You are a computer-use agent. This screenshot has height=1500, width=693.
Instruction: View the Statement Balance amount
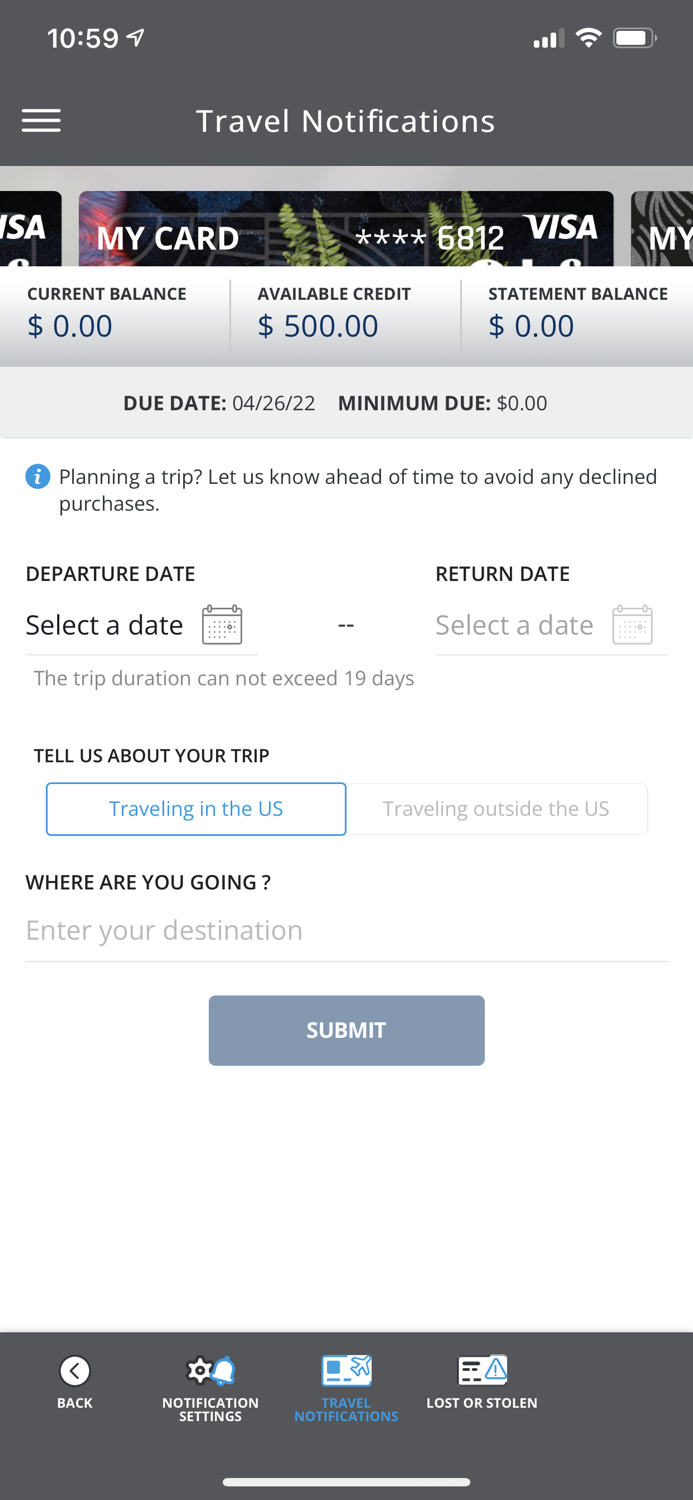coord(531,326)
